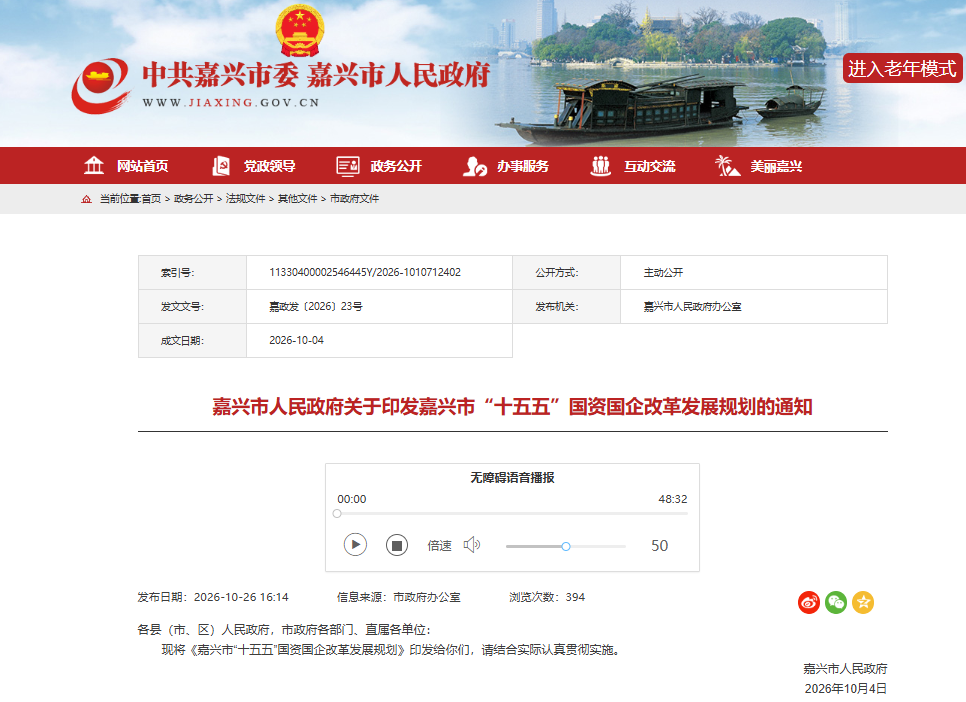The image size is (966, 702).
Task: Select the document number 嘉政发〔2026〕23号
Action: point(315,306)
